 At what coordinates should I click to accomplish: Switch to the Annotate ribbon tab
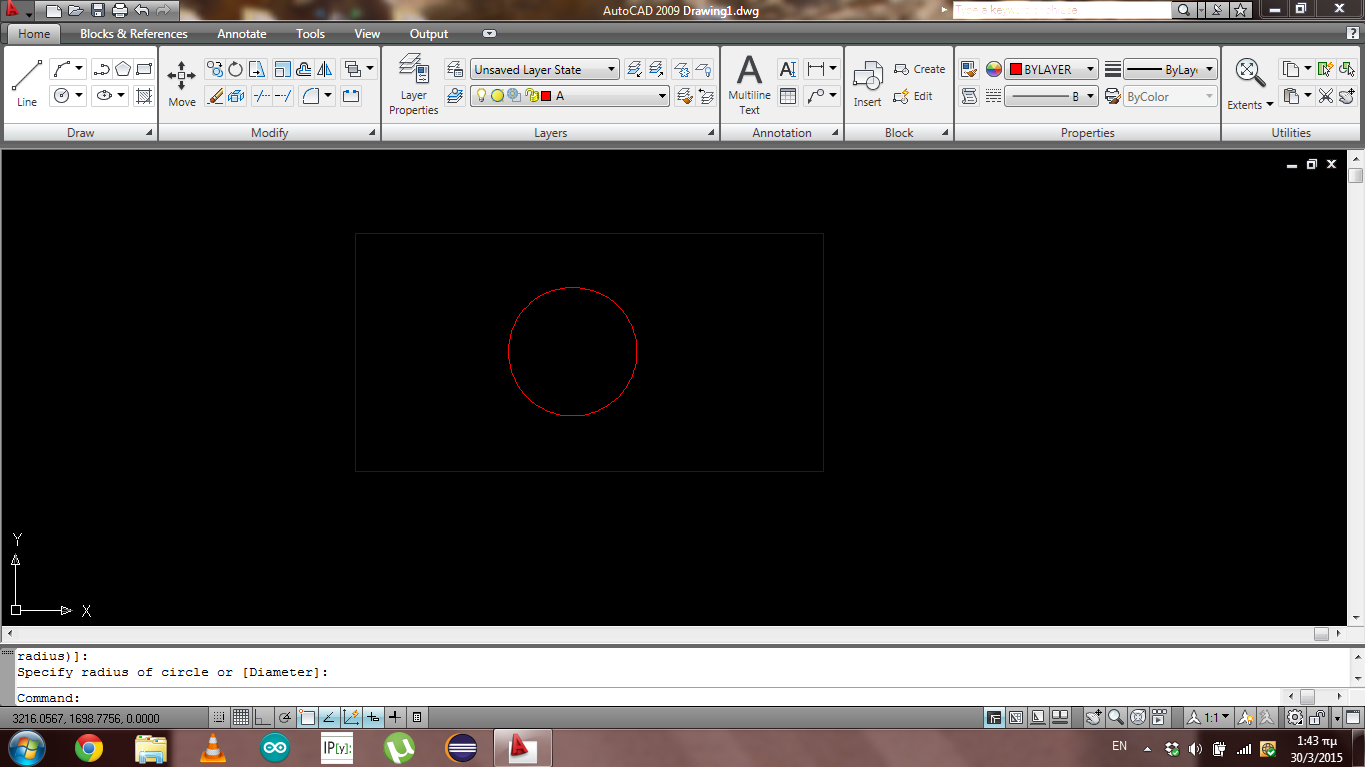point(241,33)
